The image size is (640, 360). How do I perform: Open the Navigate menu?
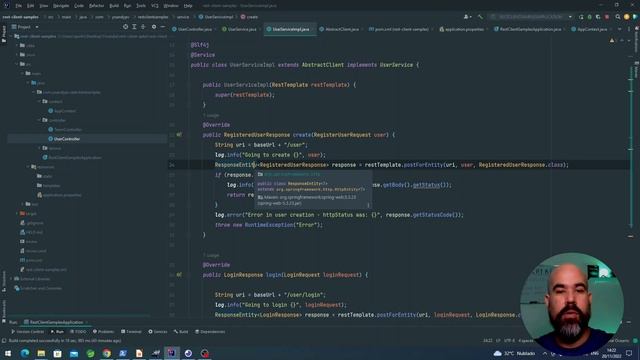pos(61,6)
